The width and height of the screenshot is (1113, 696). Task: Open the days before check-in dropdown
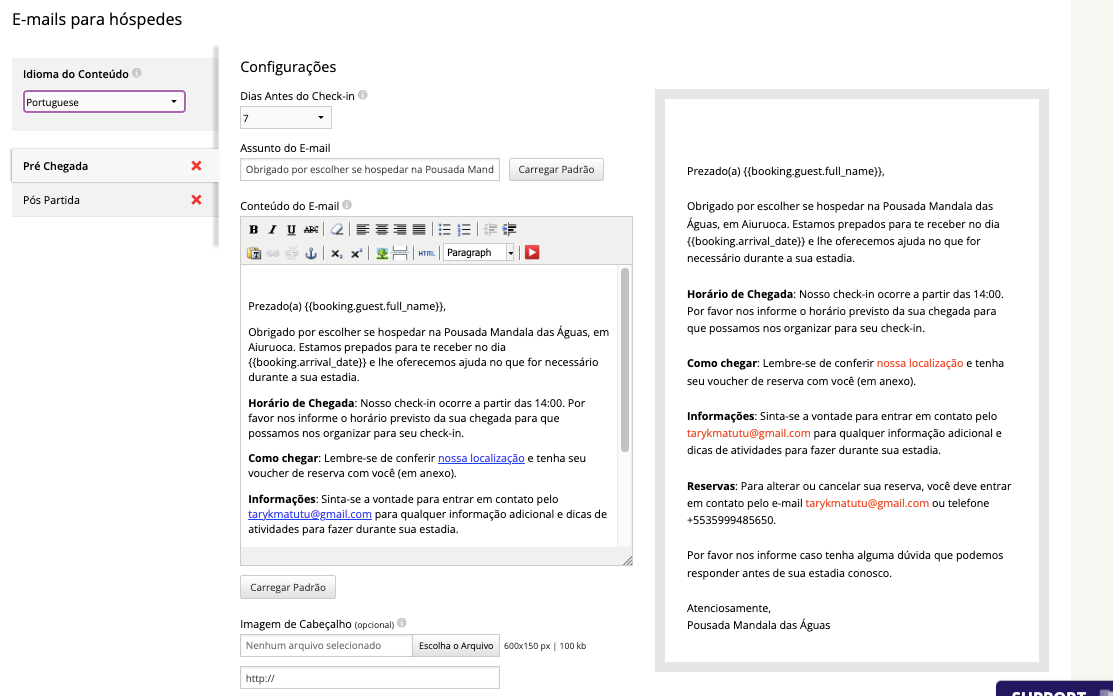coord(285,118)
